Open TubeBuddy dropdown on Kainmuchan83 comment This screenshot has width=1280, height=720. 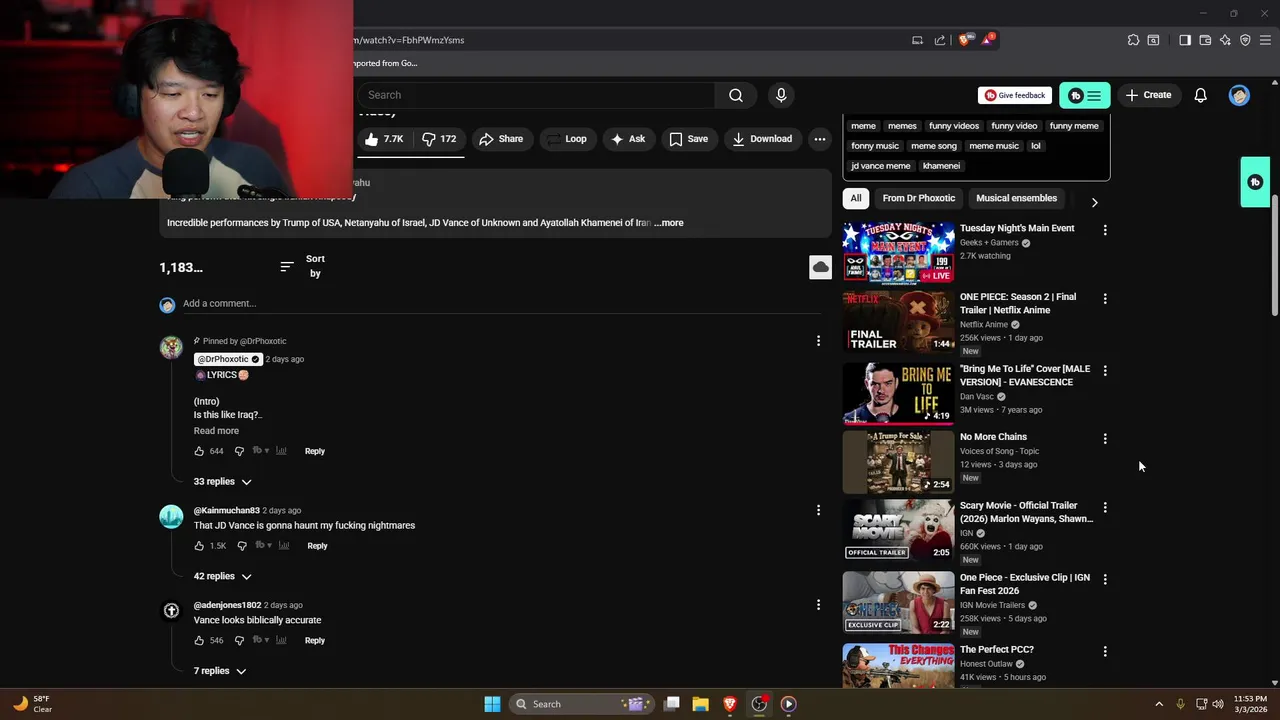point(262,546)
